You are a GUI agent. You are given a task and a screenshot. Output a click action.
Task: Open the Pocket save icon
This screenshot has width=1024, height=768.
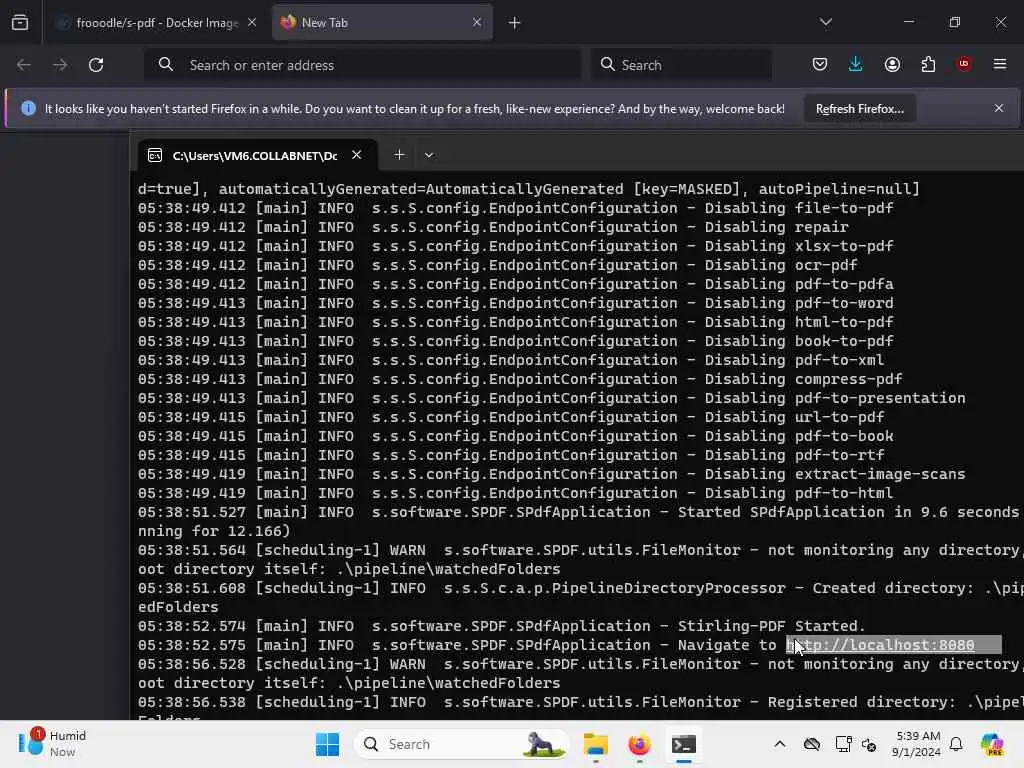[x=820, y=65]
